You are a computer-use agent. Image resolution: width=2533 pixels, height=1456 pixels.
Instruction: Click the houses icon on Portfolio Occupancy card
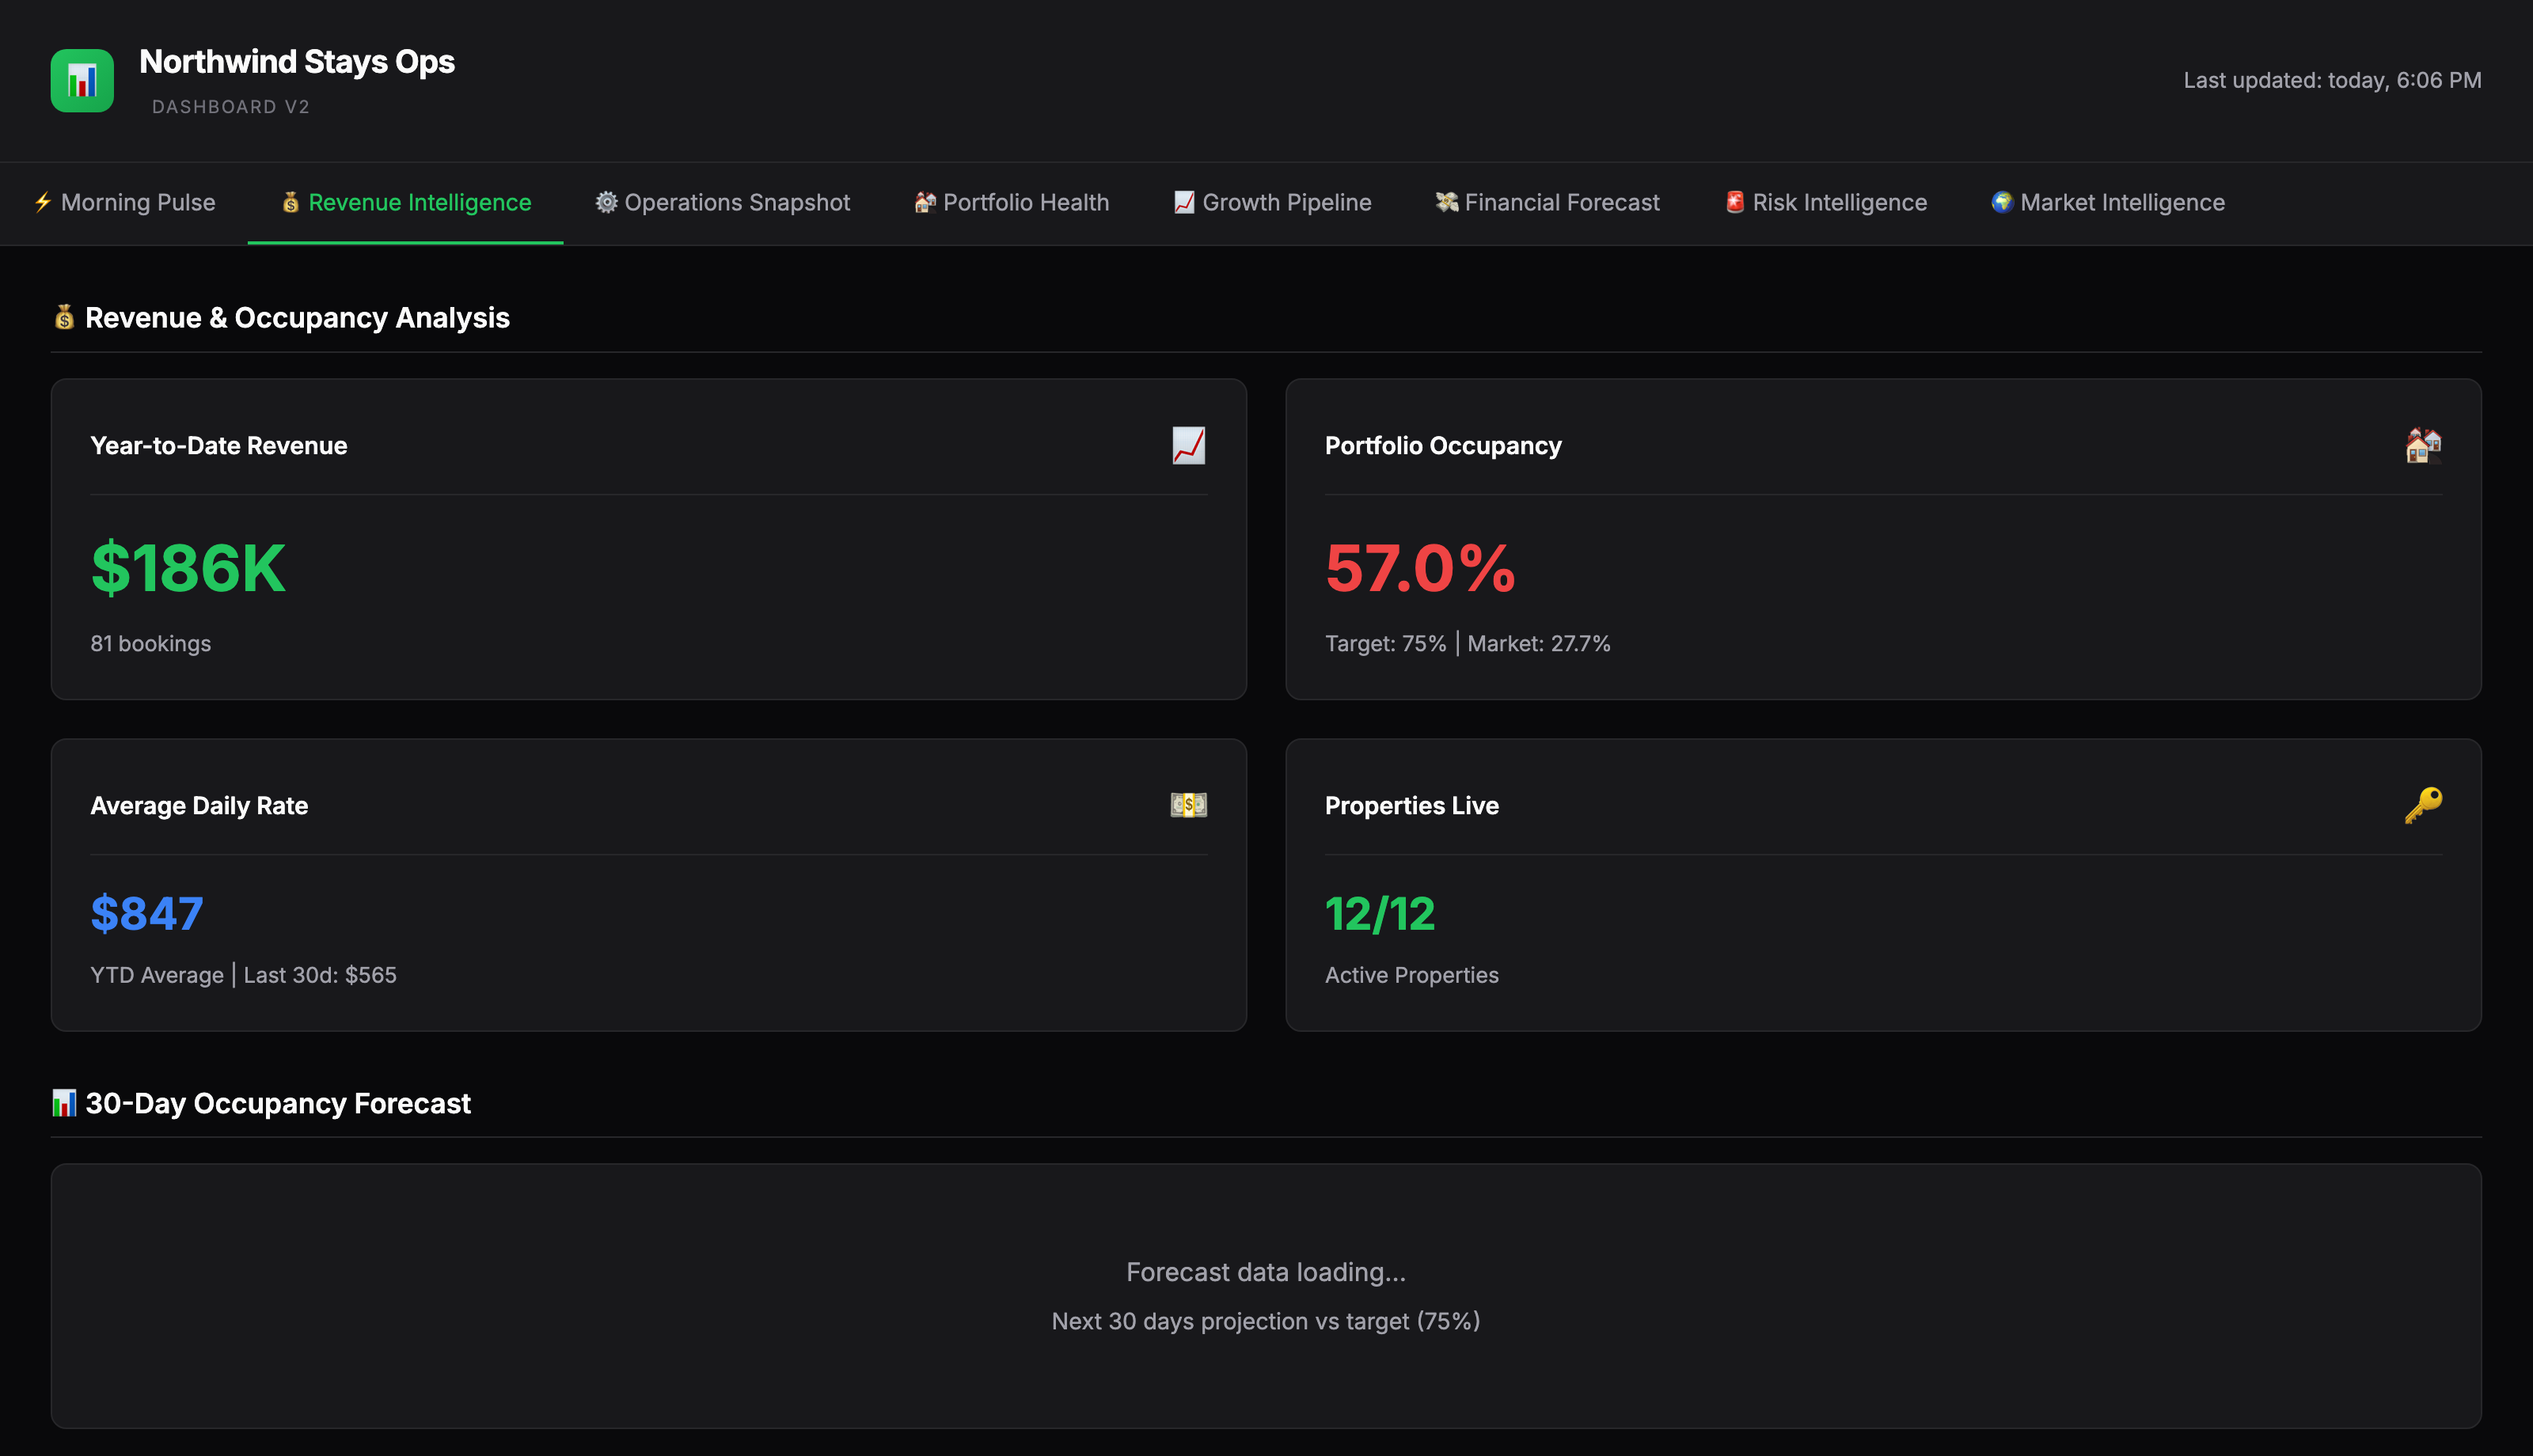click(x=2423, y=445)
